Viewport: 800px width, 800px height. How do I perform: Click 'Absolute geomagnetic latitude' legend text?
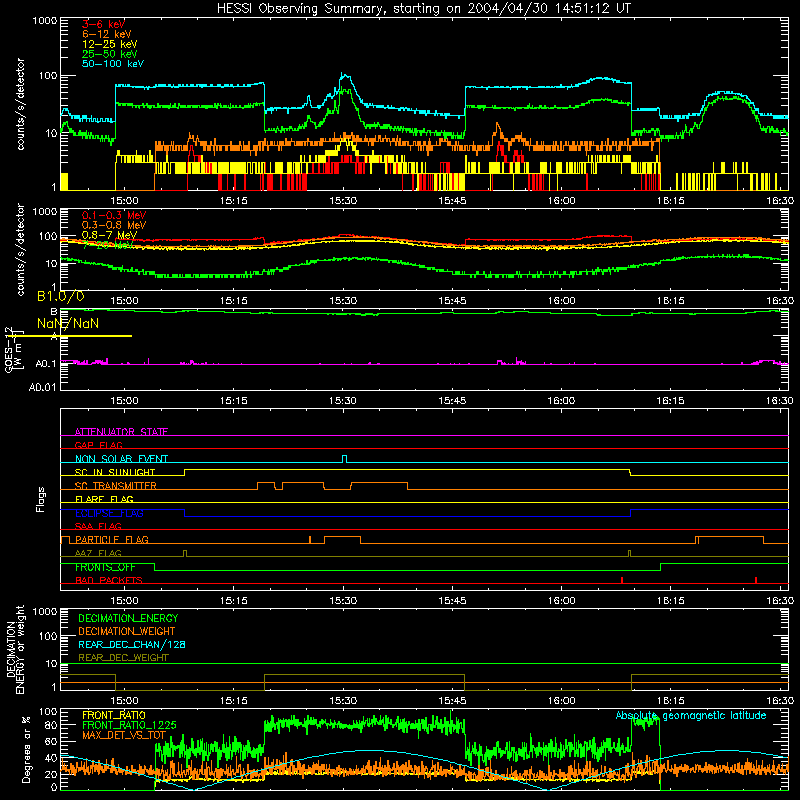pos(691,716)
